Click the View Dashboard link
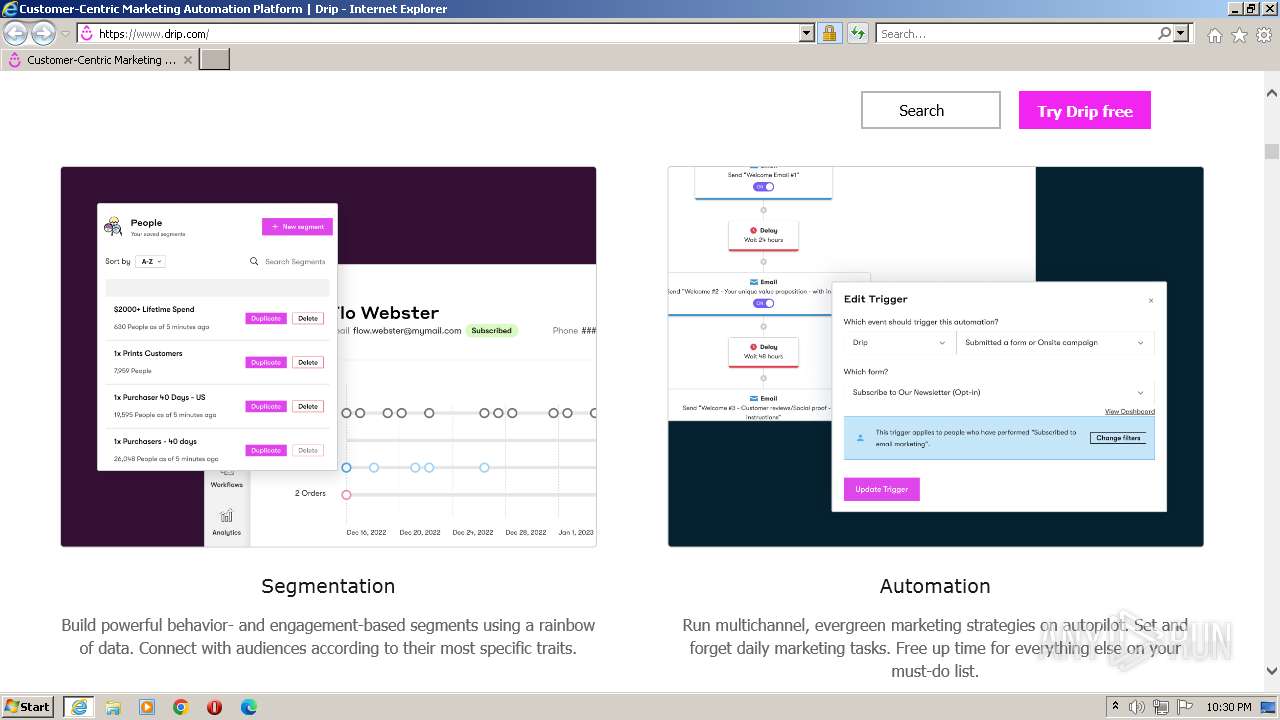Viewport: 1280px width, 720px height. coord(1129,412)
